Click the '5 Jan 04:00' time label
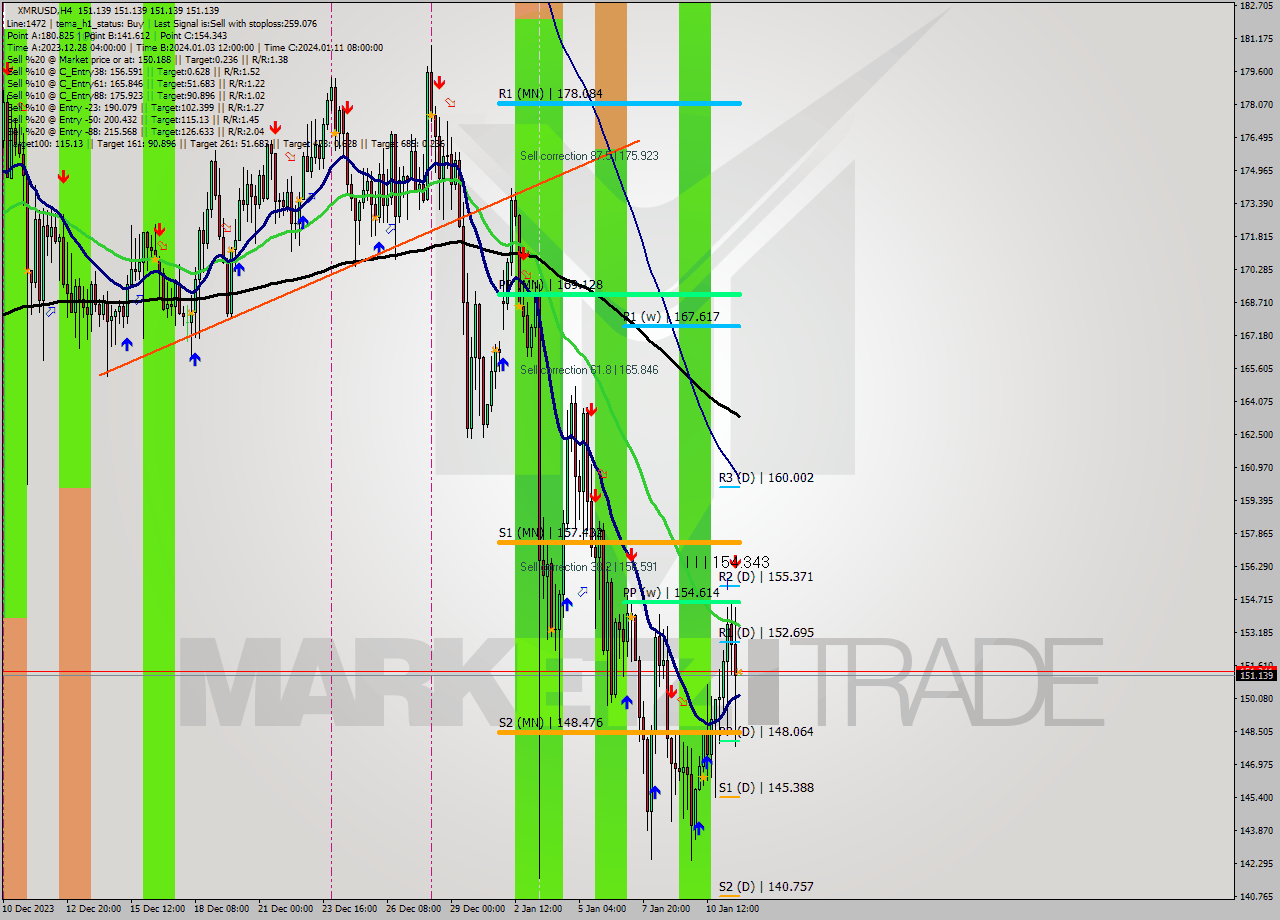This screenshot has width=1280, height=920. 602,909
